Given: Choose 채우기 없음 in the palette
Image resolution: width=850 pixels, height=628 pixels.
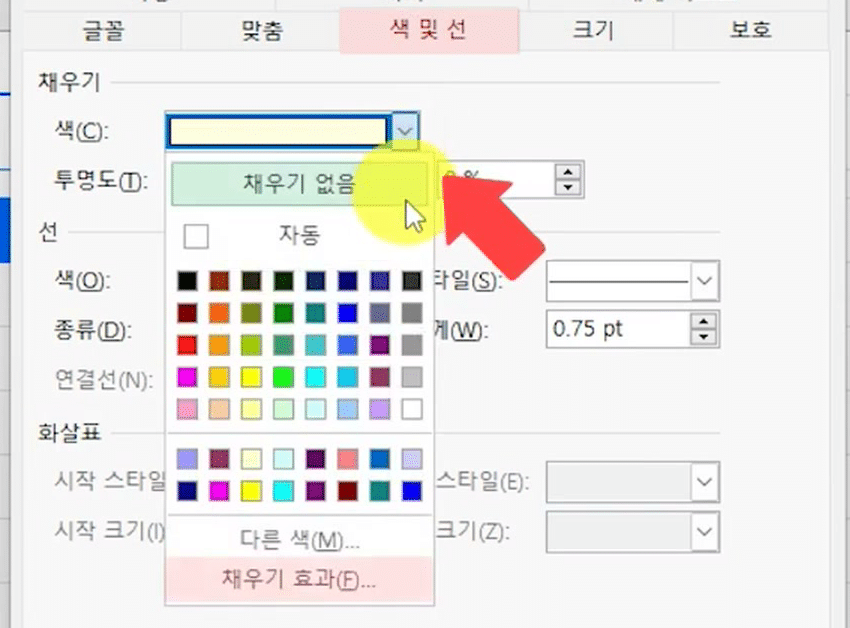Looking at the screenshot, I should tap(299, 184).
